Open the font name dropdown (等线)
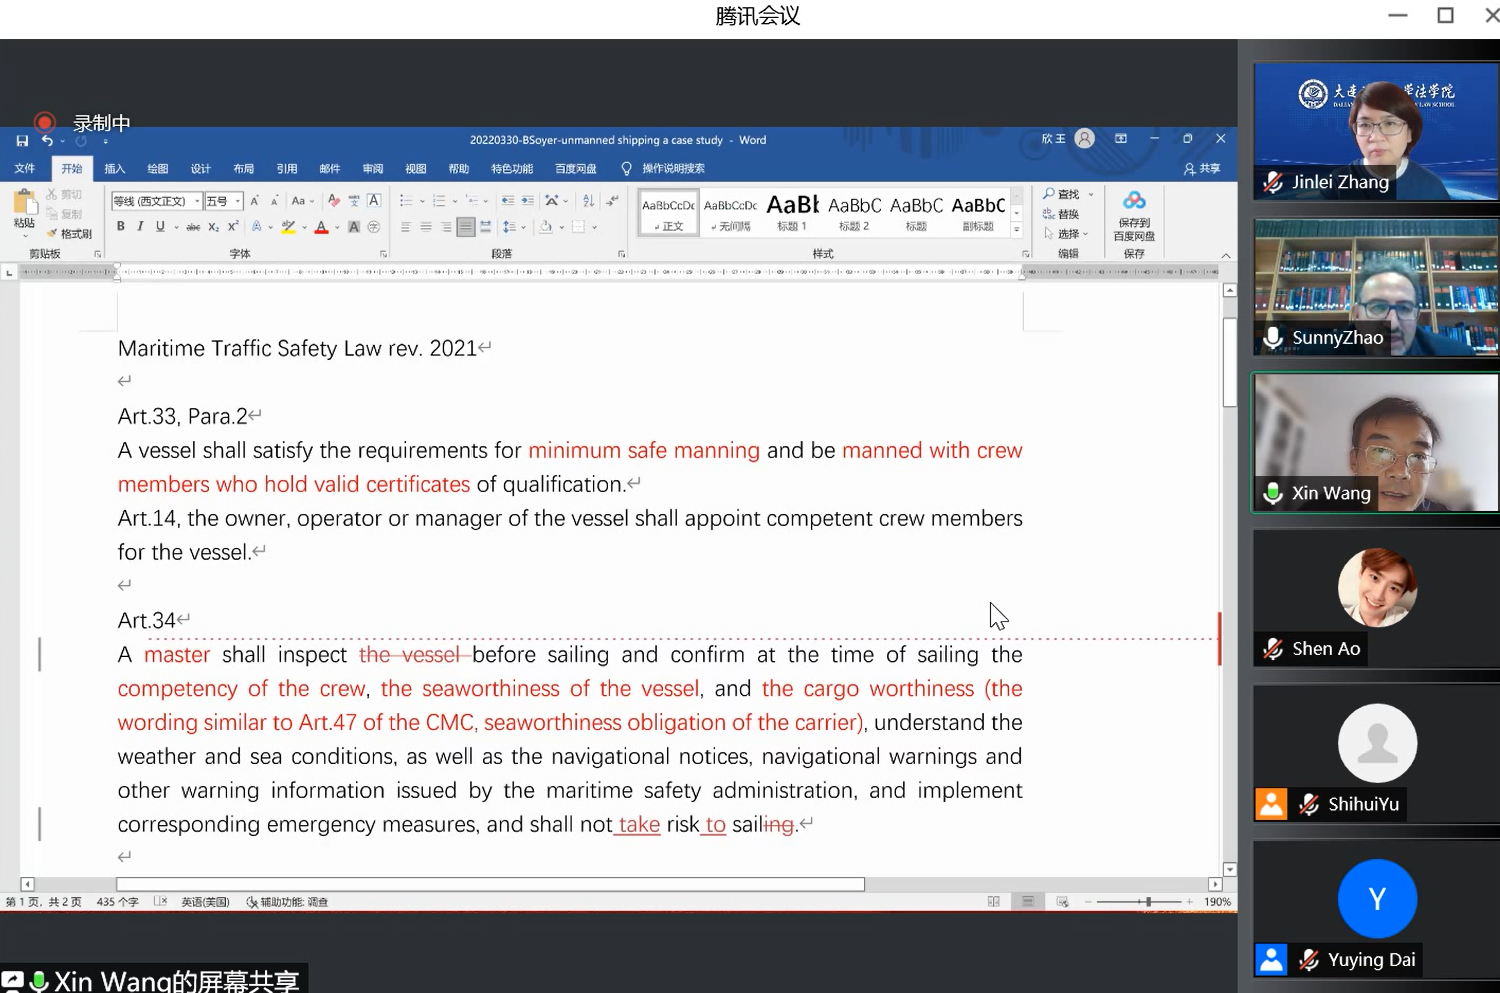 [x=197, y=201]
